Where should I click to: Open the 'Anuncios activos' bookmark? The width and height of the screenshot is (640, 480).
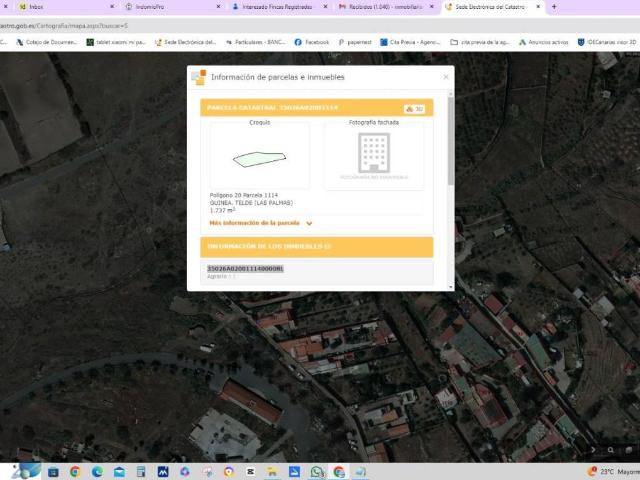(543, 42)
